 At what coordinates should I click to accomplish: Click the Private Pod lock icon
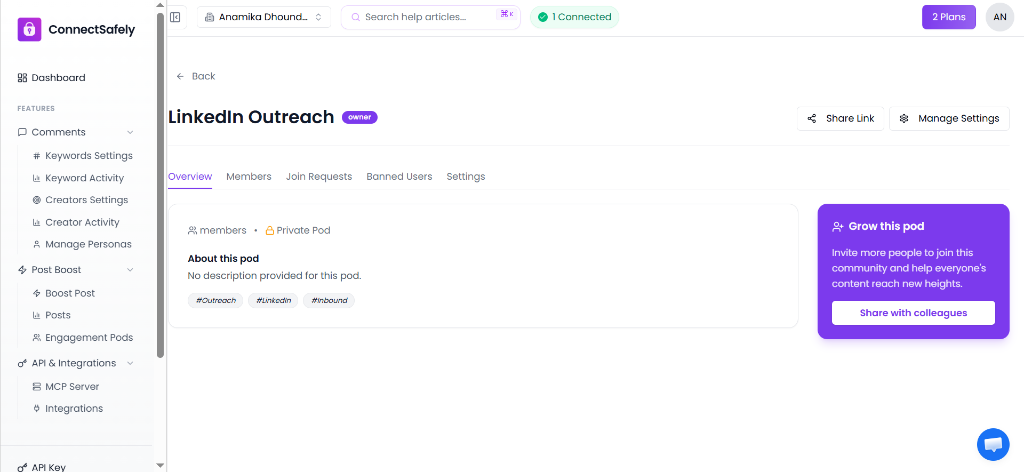[x=270, y=230]
